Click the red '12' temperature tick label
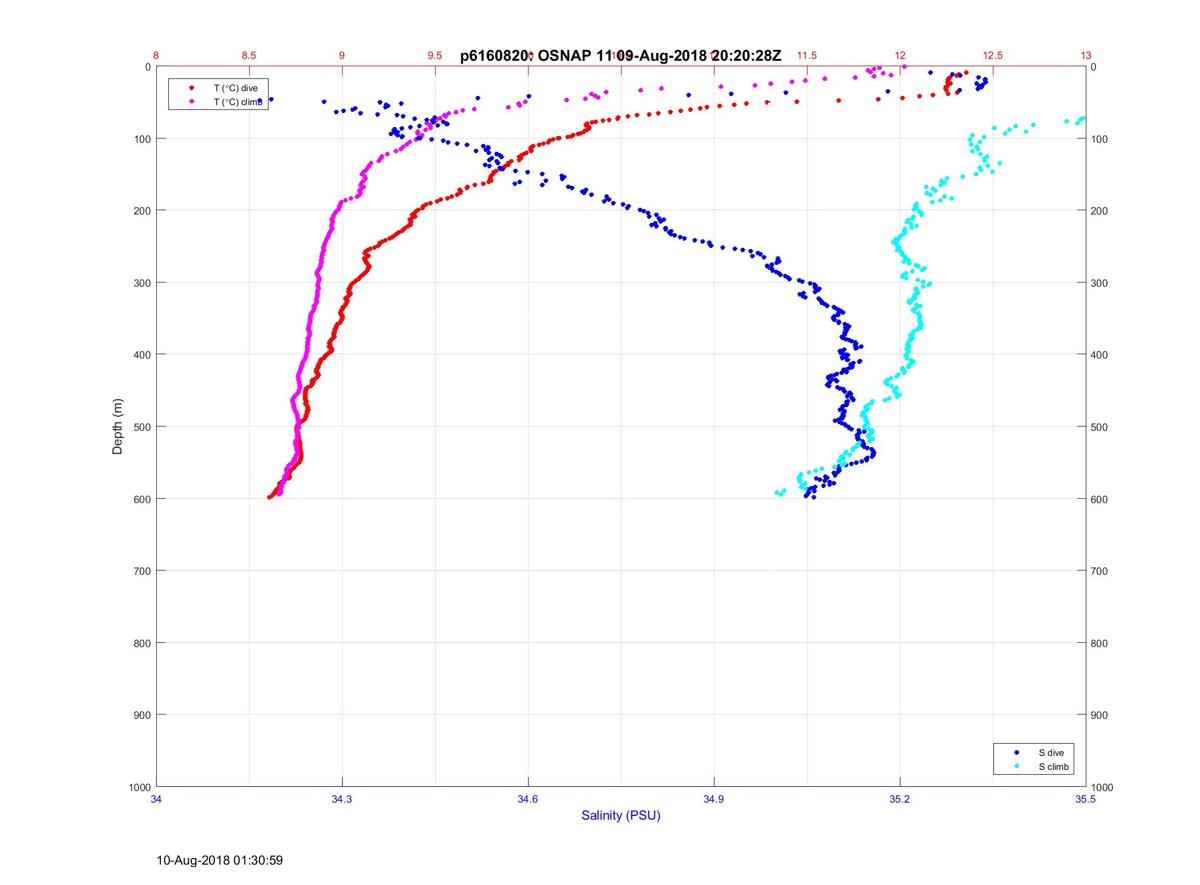 (900, 56)
